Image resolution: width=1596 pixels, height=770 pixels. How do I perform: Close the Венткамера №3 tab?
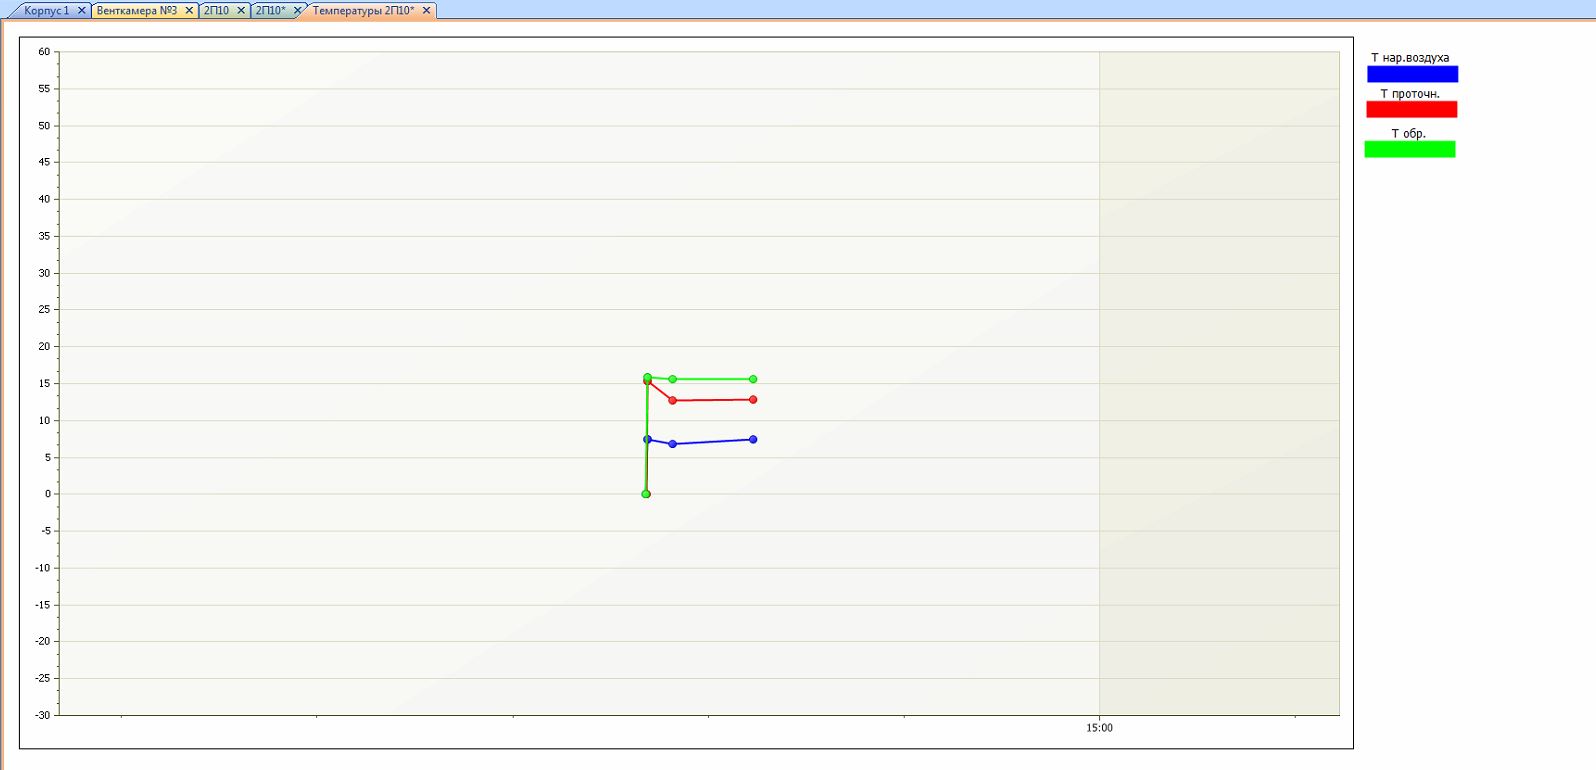pos(189,11)
